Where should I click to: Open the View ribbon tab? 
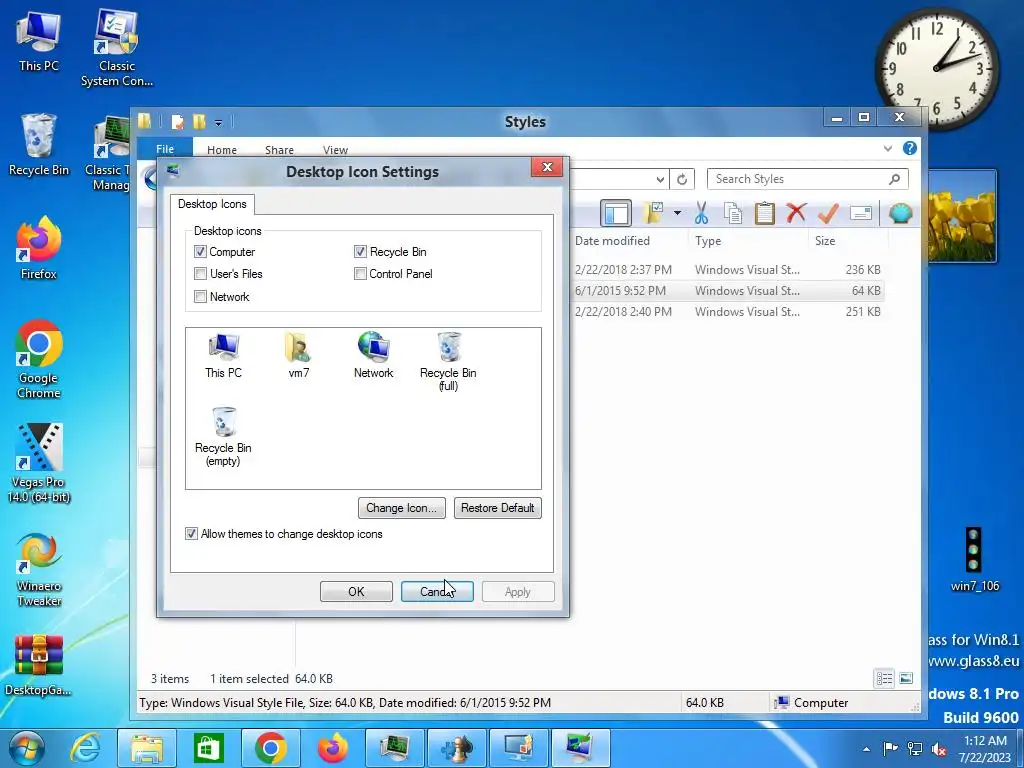336,150
